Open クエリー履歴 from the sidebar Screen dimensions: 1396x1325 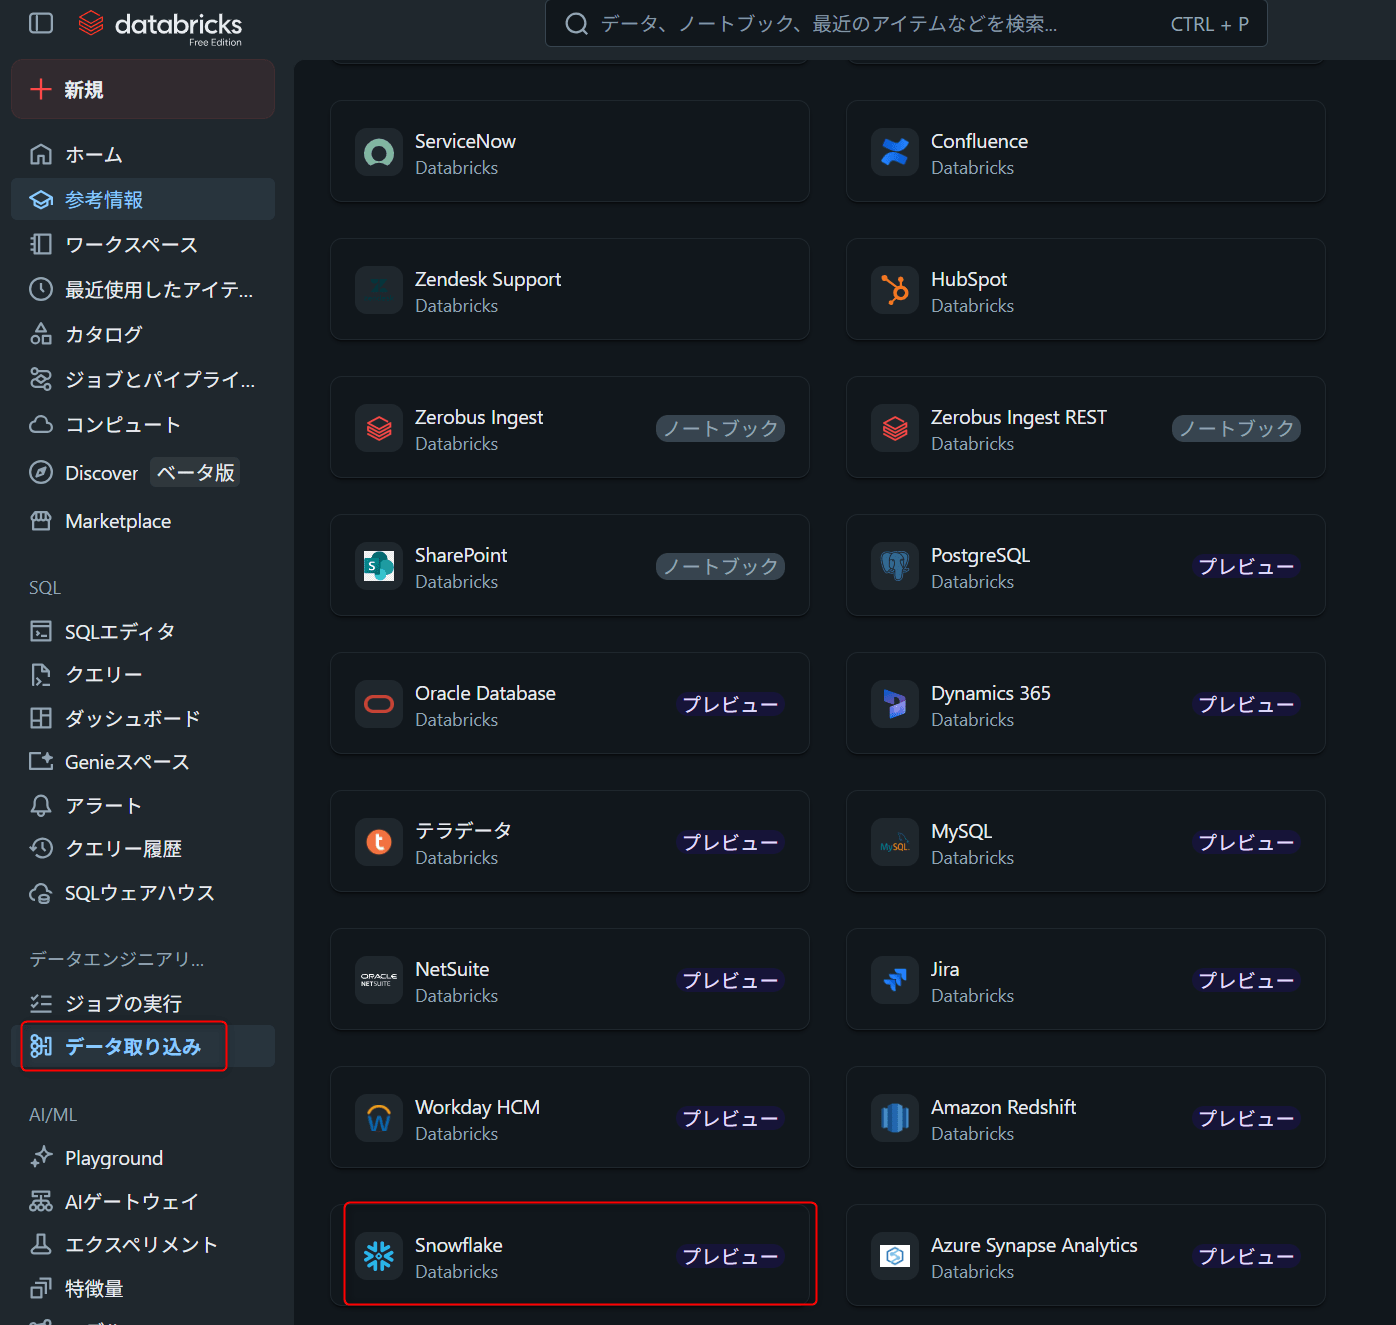coord(143,848)
